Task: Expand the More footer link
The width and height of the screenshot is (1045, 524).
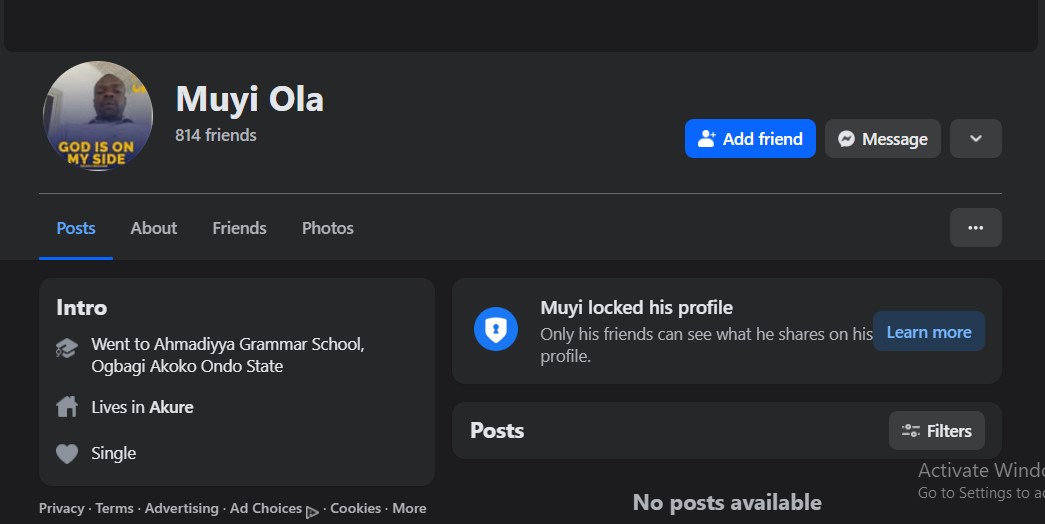Action: coord(409,508)
